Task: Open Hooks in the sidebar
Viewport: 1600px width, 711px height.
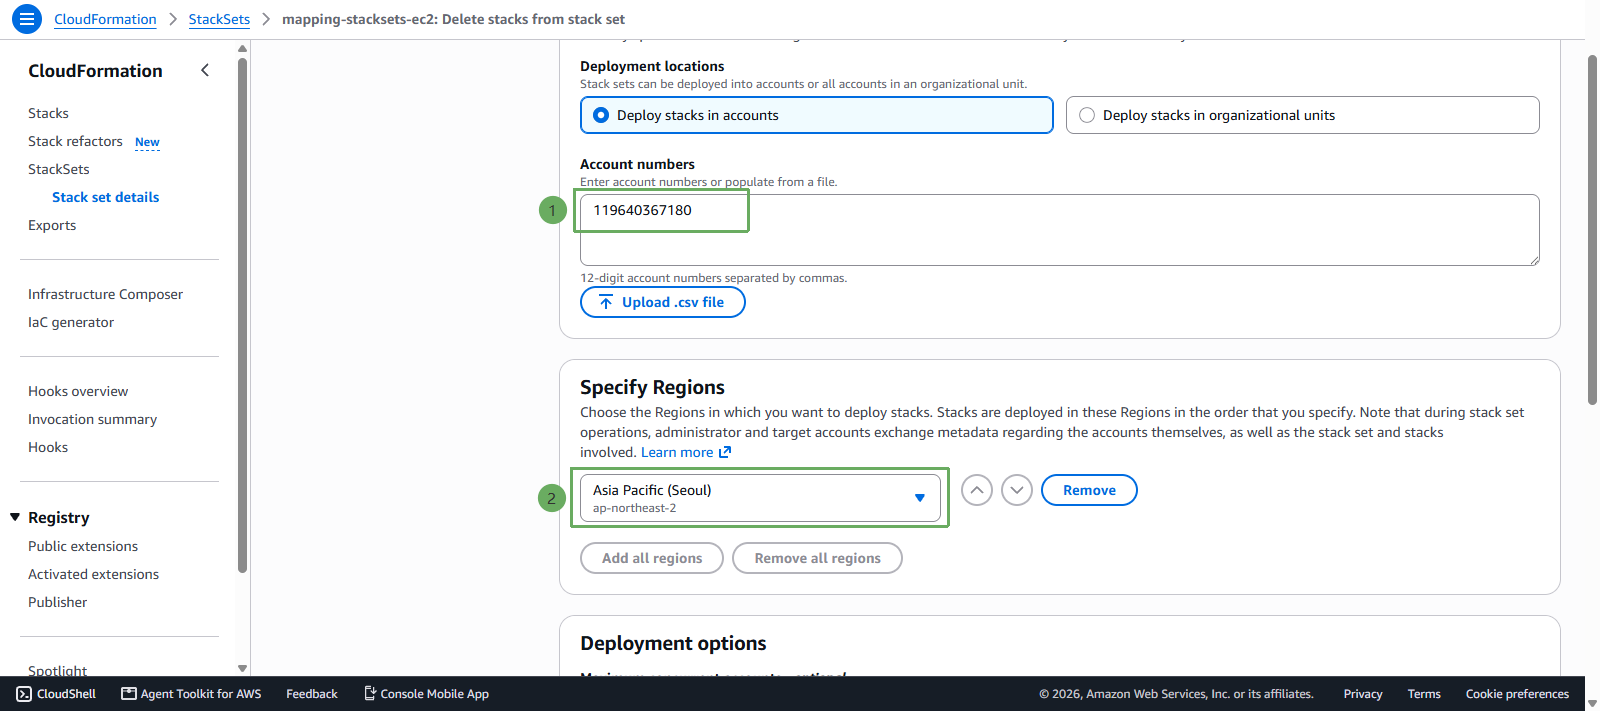Action: coord(48,447)
